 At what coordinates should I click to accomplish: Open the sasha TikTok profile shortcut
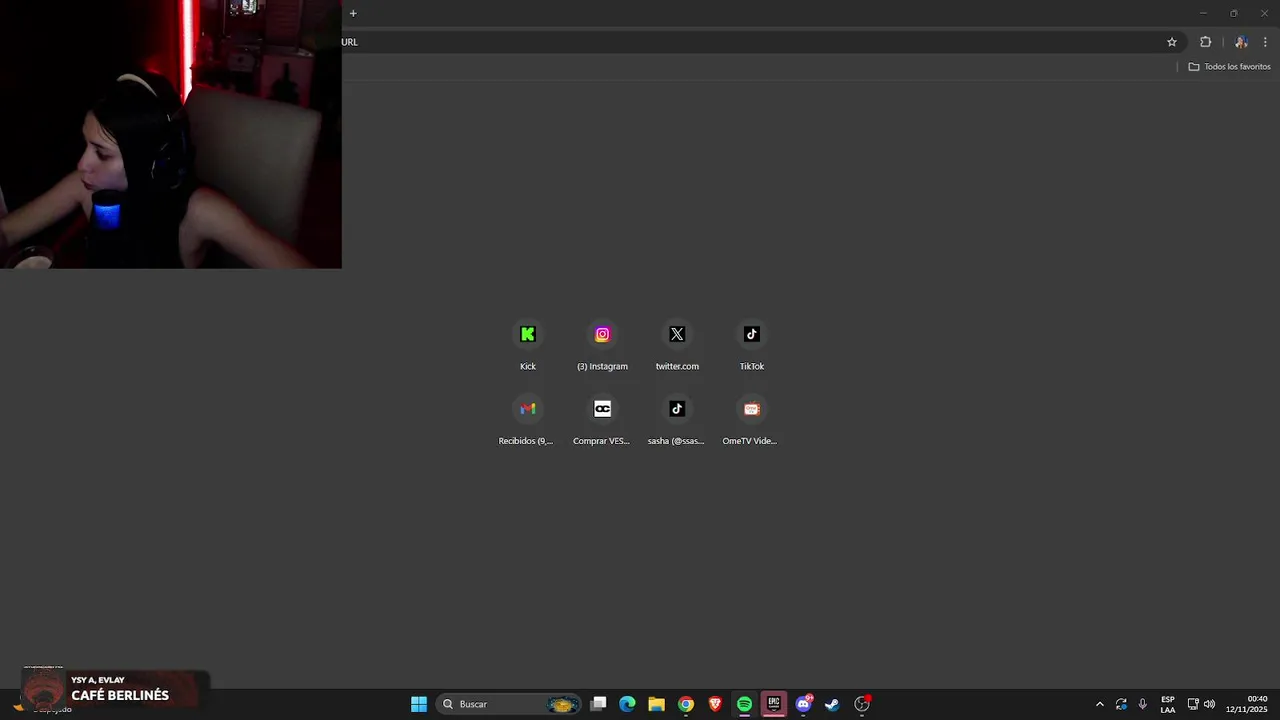[x=677, y=420]
